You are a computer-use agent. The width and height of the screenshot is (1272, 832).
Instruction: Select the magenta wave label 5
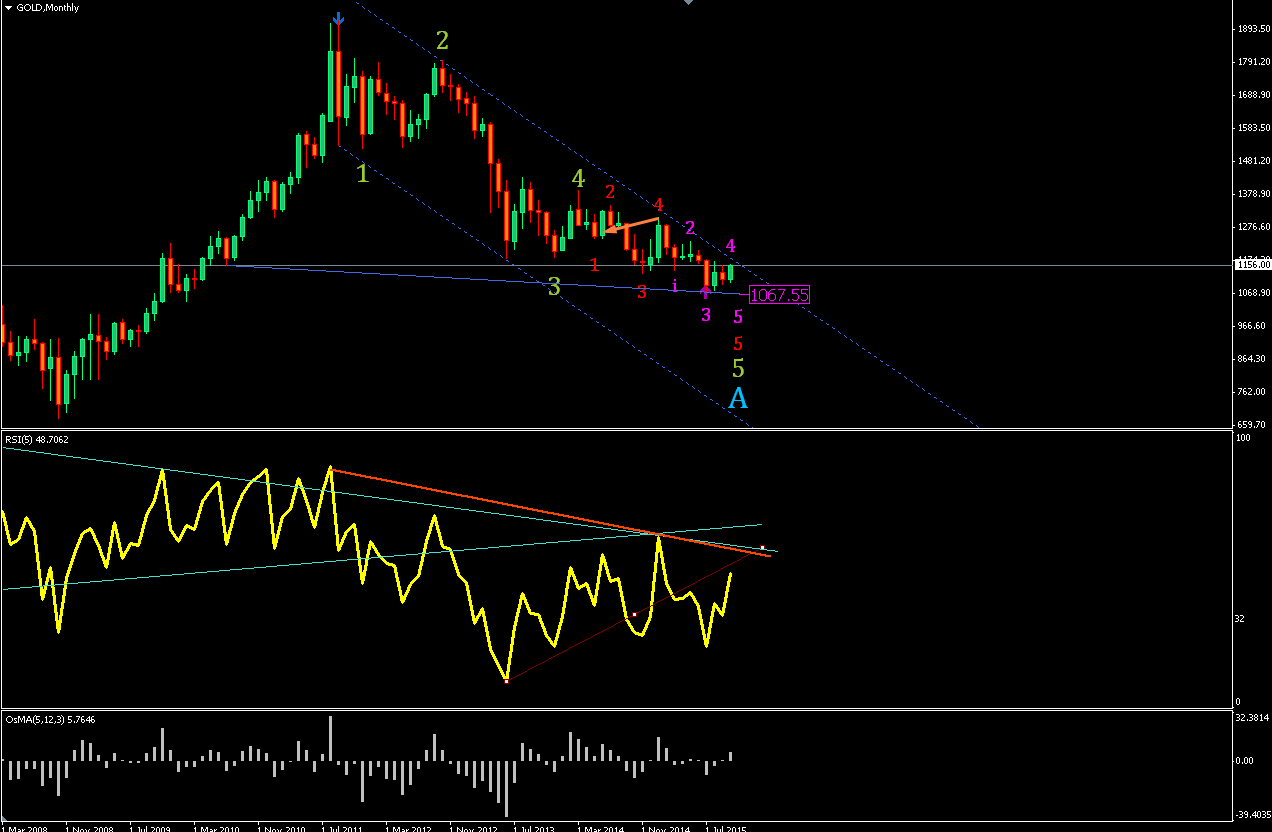[738, 317]
